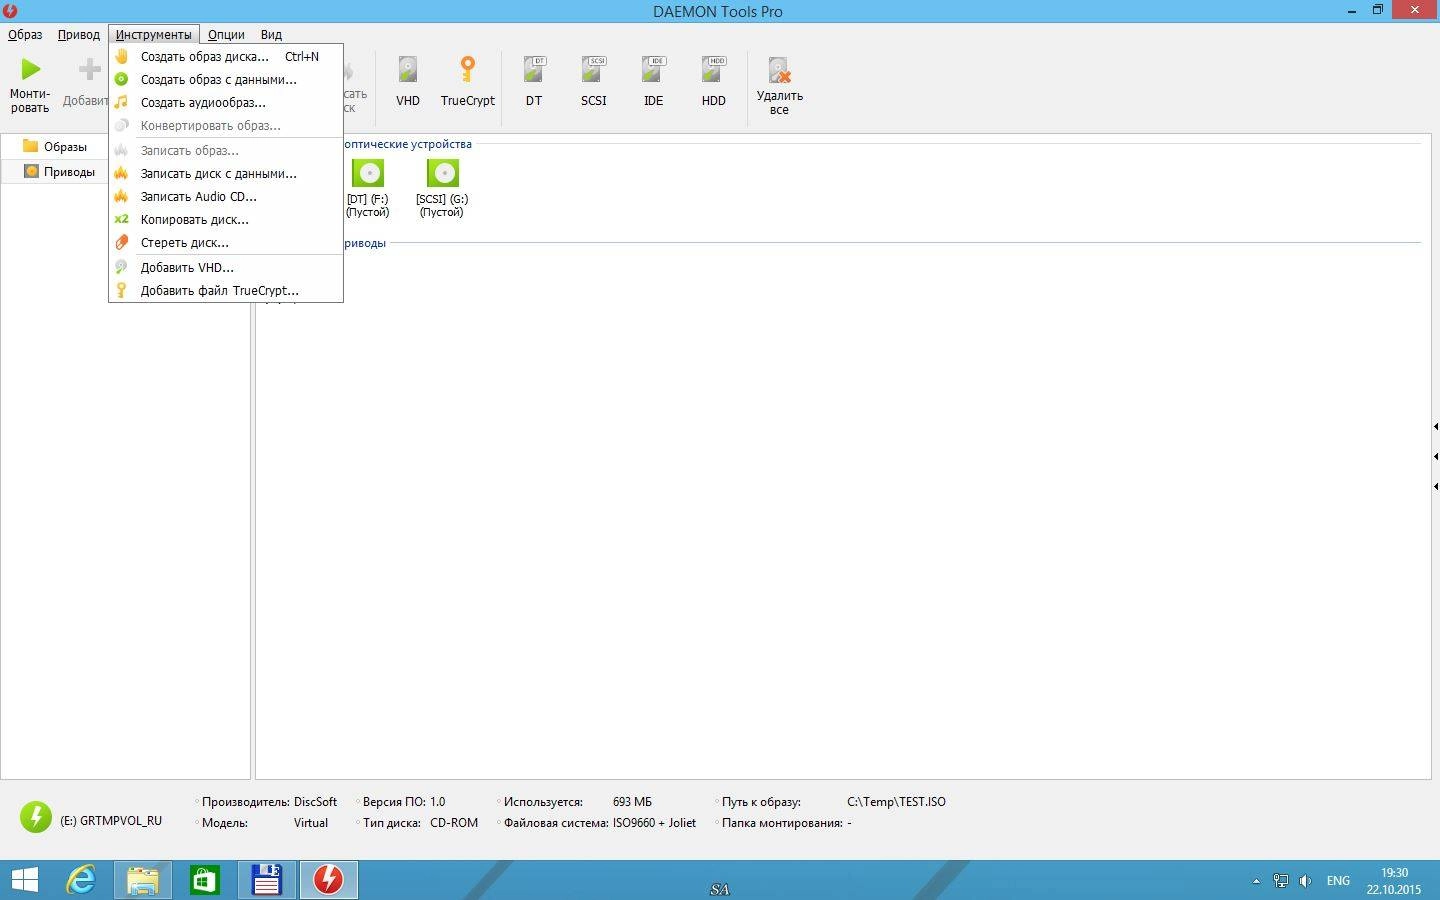Click the green Mount play icon
Screen dimensions: 1440x900
pyautogui.click(x=30, y=69)
